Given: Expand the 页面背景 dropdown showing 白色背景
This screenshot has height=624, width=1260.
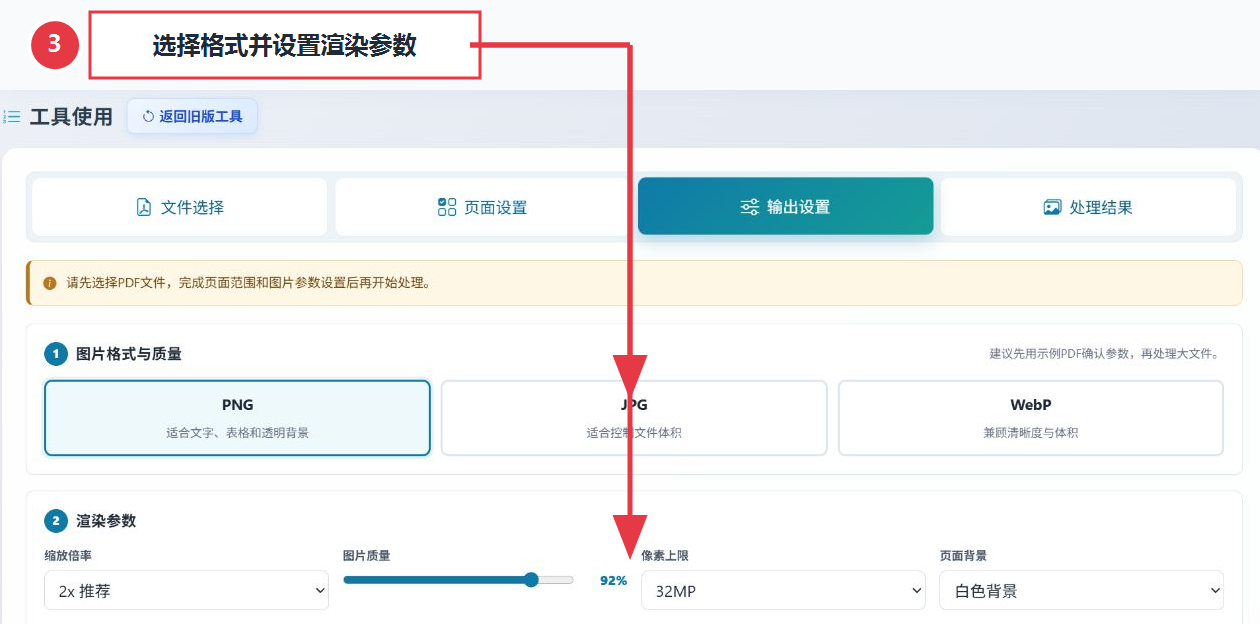Looking at the screenshot, I should [1081, 590].
